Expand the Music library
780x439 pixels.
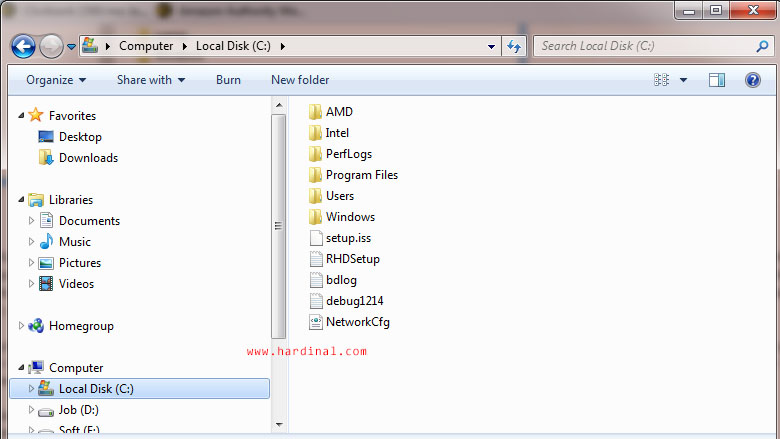click(31, 242)
